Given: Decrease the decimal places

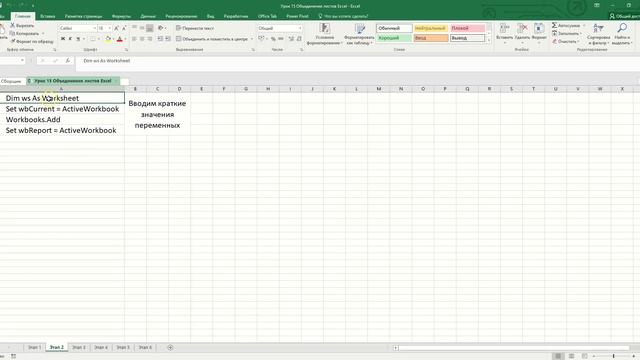Looking at the screenshot, I should click(299, 39).
